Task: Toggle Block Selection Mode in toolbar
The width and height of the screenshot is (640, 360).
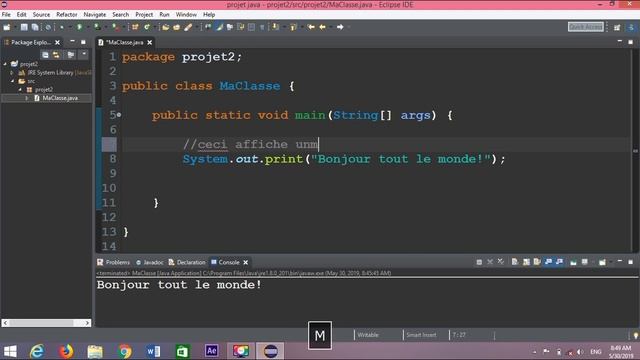Action: (x=251, y=27)
